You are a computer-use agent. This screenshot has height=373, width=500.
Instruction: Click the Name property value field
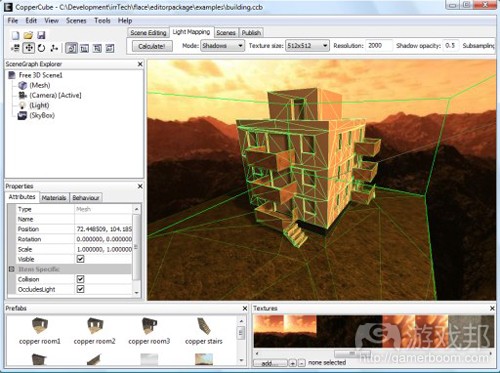coord(103,219)
